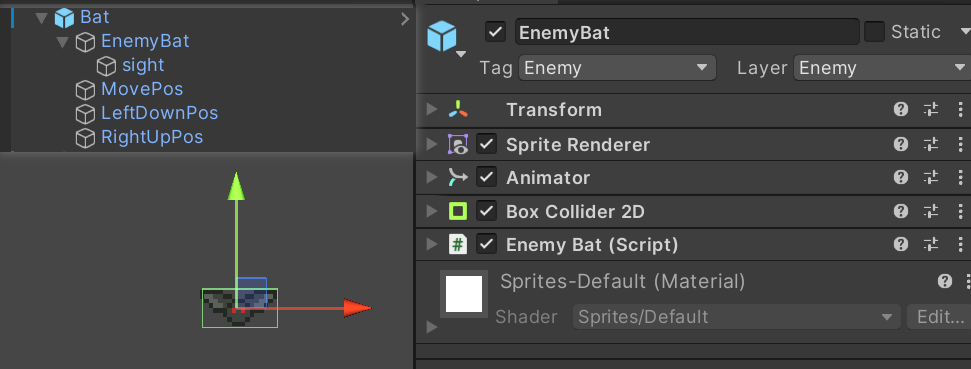Click the green Y-axis move gizmo arrow
The image size is (971, 369).
click(x=235, y=187)
